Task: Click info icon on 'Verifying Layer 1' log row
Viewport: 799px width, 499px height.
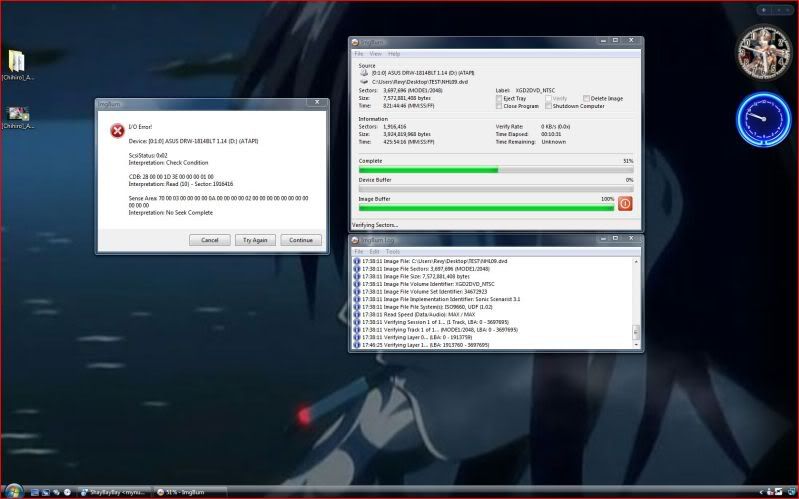Action: tap(357, 345)
